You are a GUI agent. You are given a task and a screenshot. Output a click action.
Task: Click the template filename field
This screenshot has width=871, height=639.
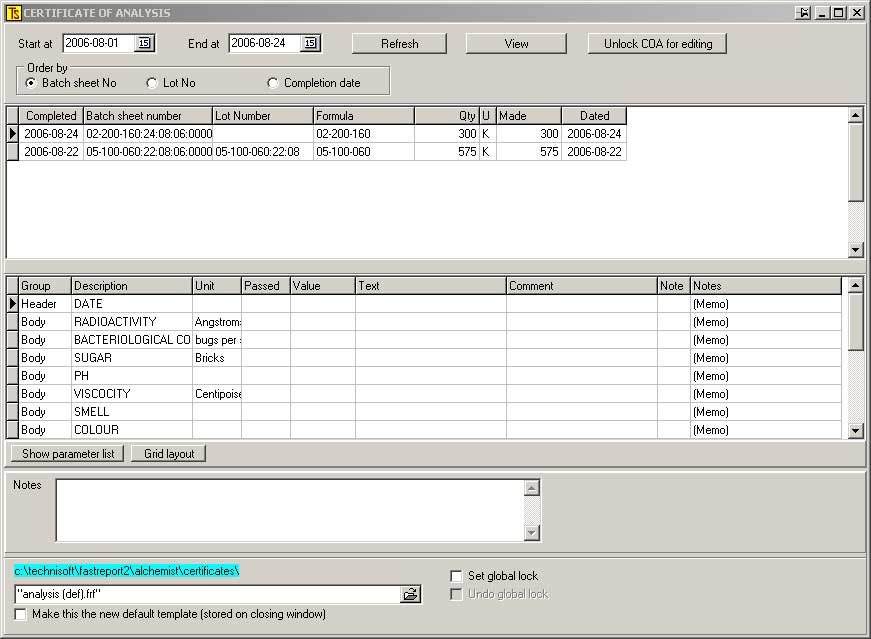click(x=207, y=595)
